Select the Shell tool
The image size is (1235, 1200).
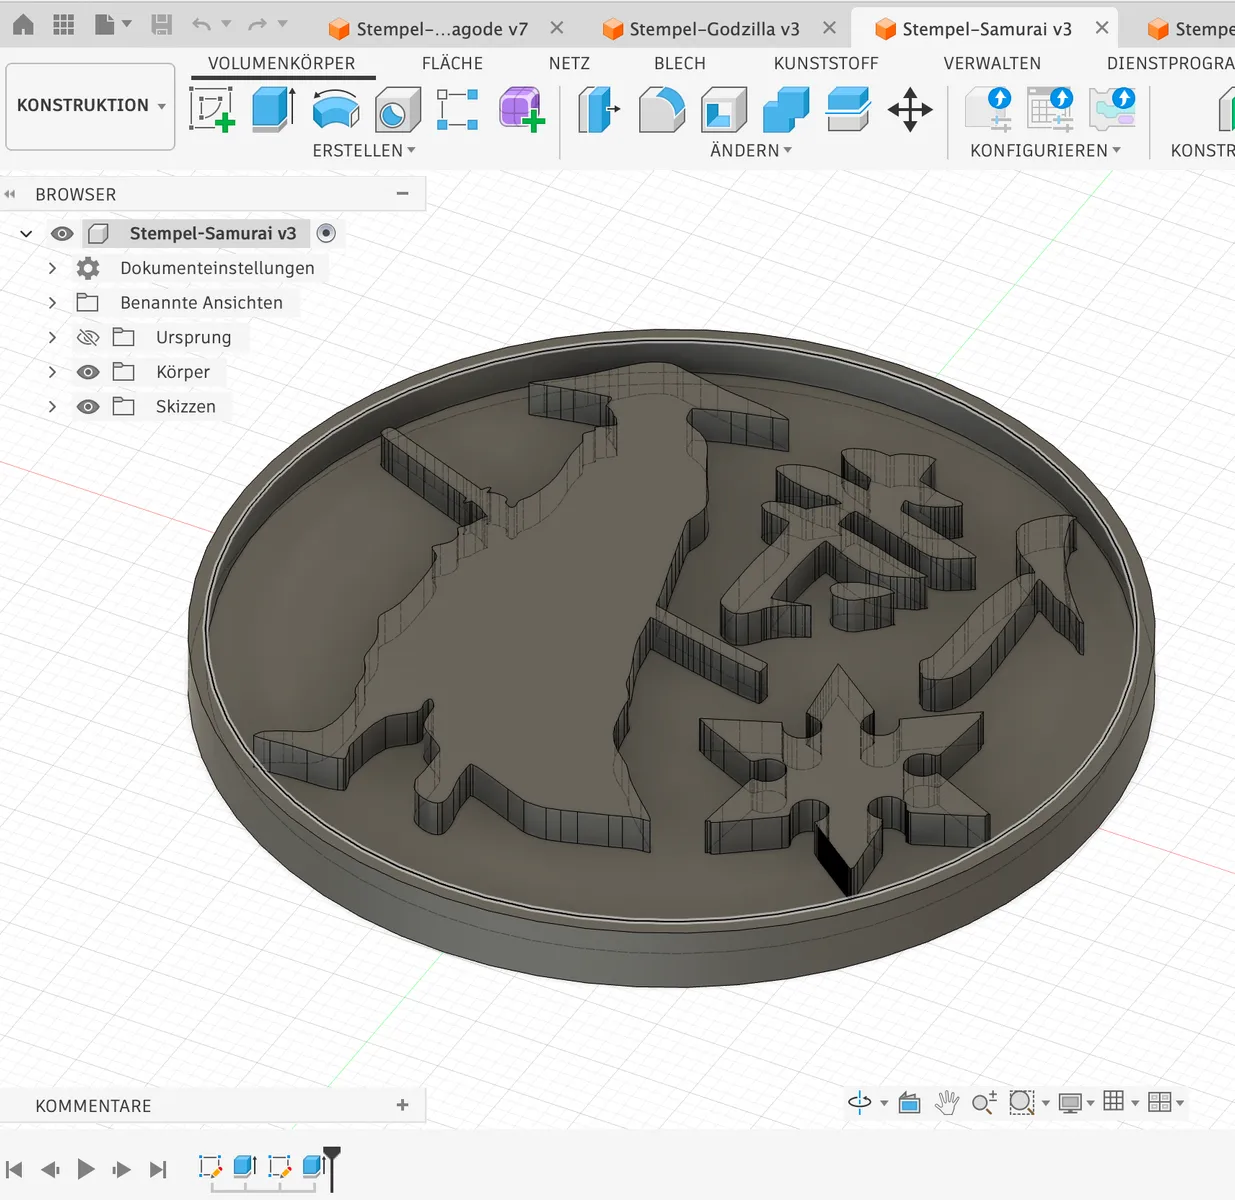click(724, 109)
